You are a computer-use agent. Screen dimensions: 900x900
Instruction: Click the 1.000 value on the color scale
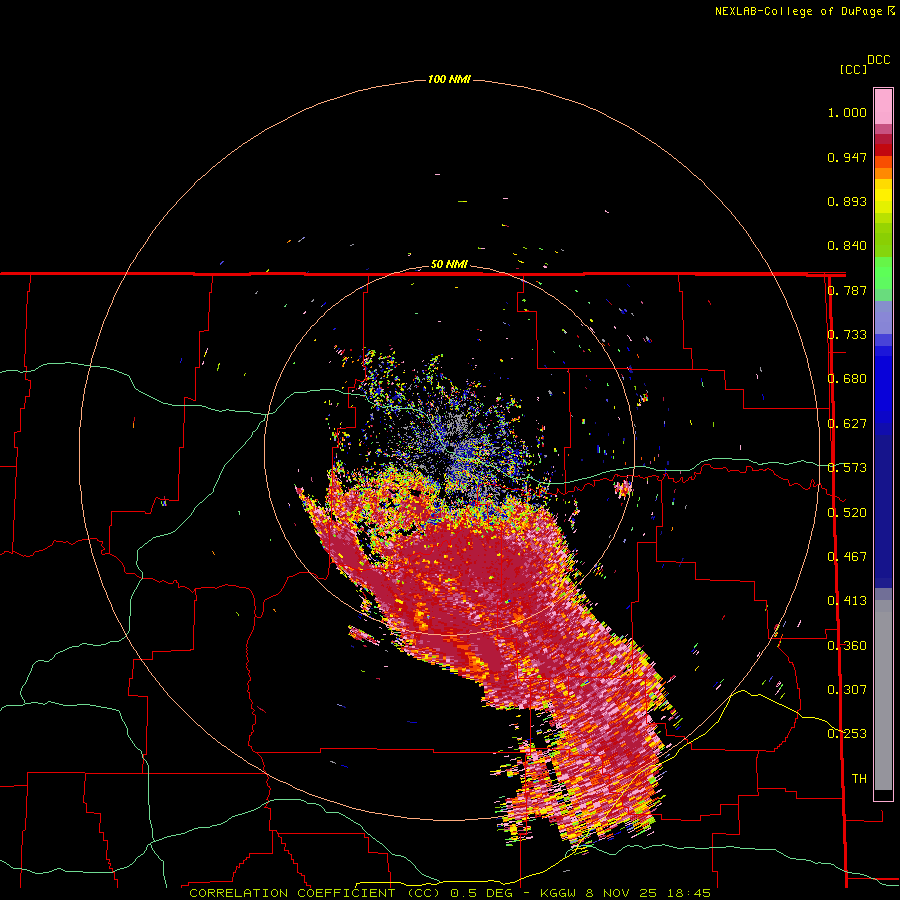point(847,112)
